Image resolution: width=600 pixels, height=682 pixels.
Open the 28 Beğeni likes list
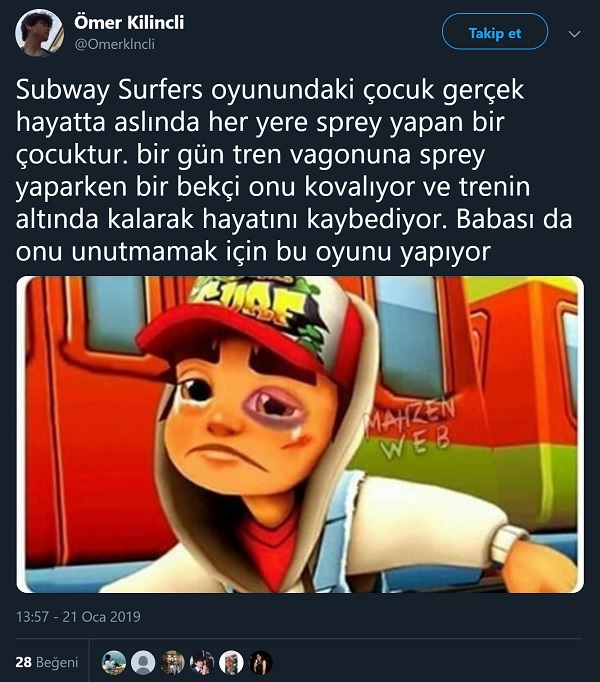(x=47, y=662)
